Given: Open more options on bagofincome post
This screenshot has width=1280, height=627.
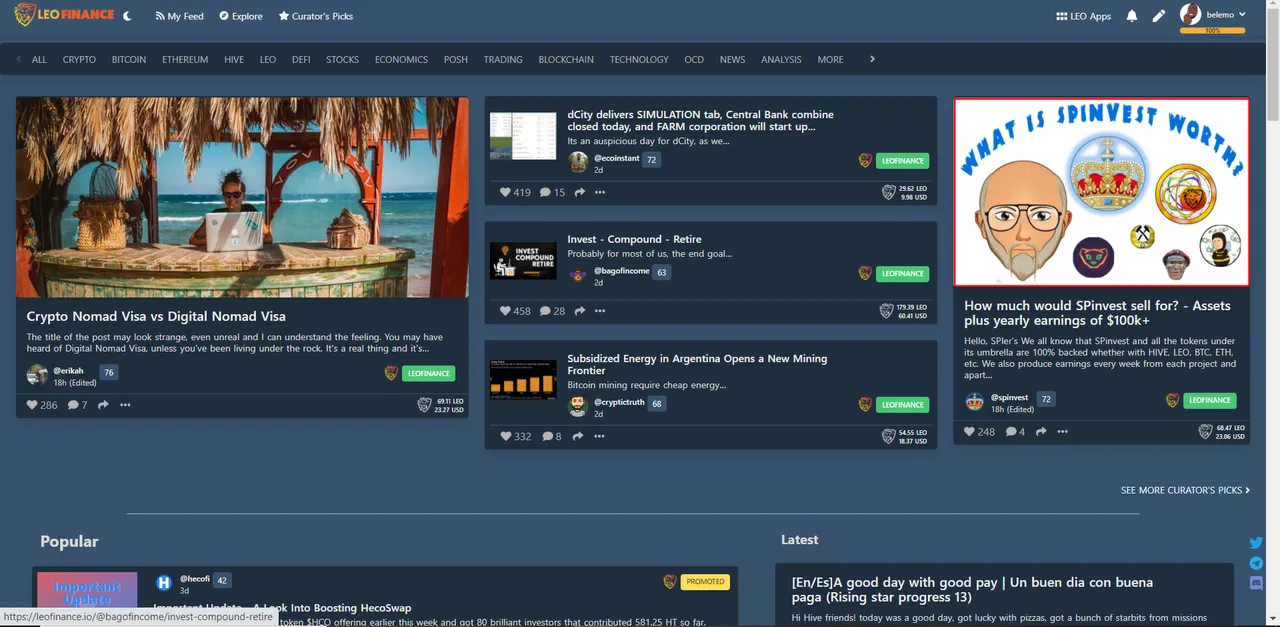Looking at the screenshot, I should 600,311.
